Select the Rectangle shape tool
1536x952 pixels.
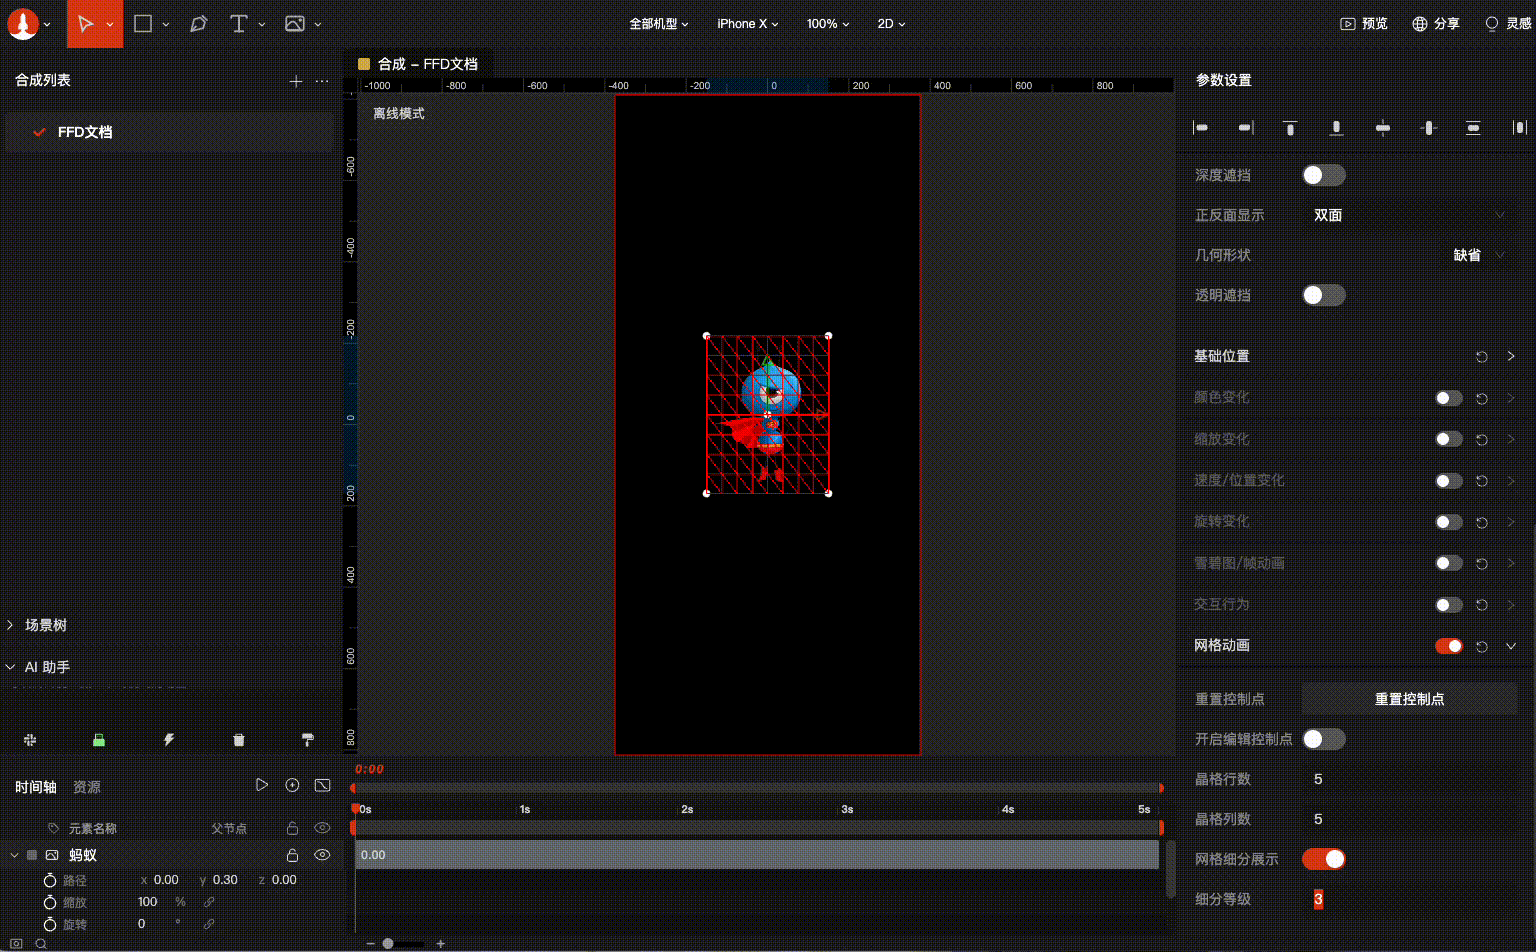click(143, 24)
